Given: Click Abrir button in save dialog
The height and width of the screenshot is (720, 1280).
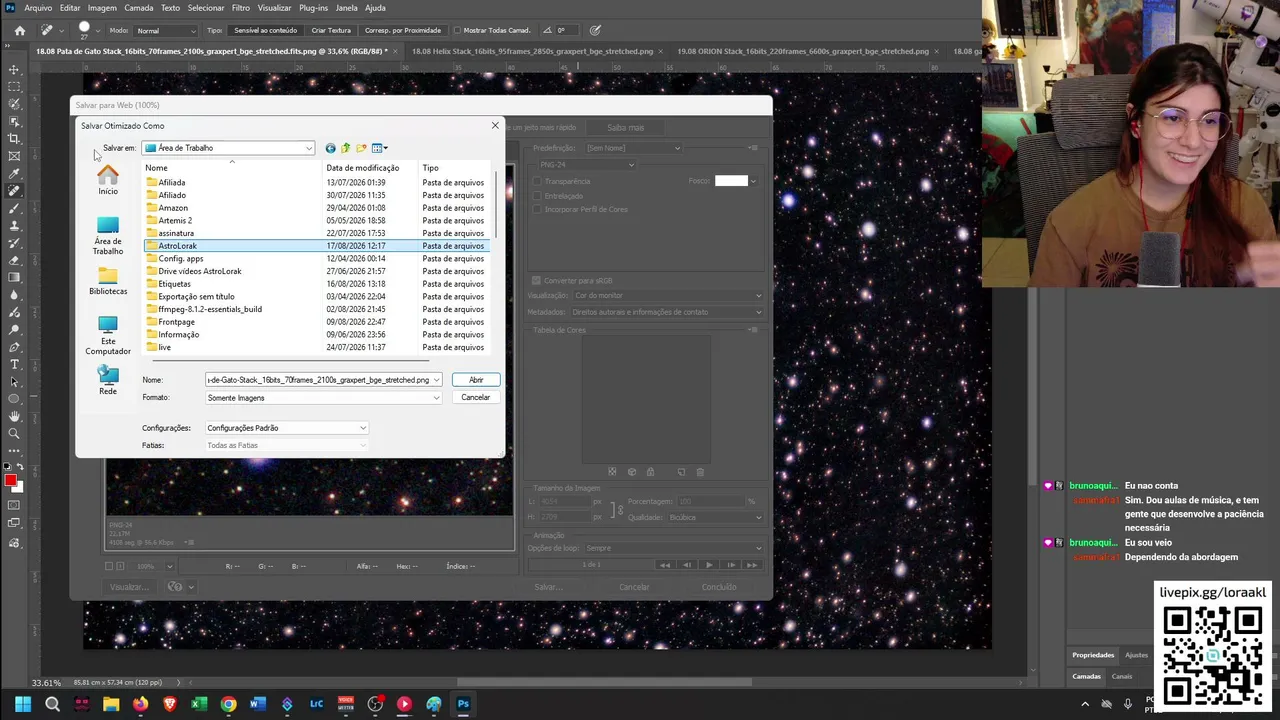Looking at the screenshot, I should [x=476, y=380].
